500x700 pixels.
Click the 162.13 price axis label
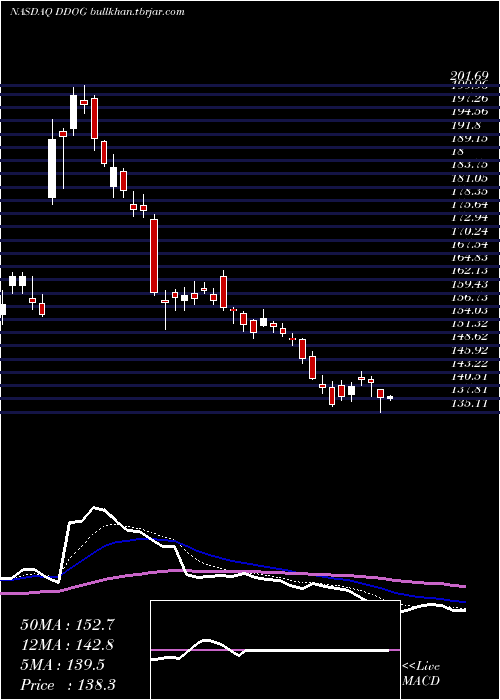[x=469, y=271]
